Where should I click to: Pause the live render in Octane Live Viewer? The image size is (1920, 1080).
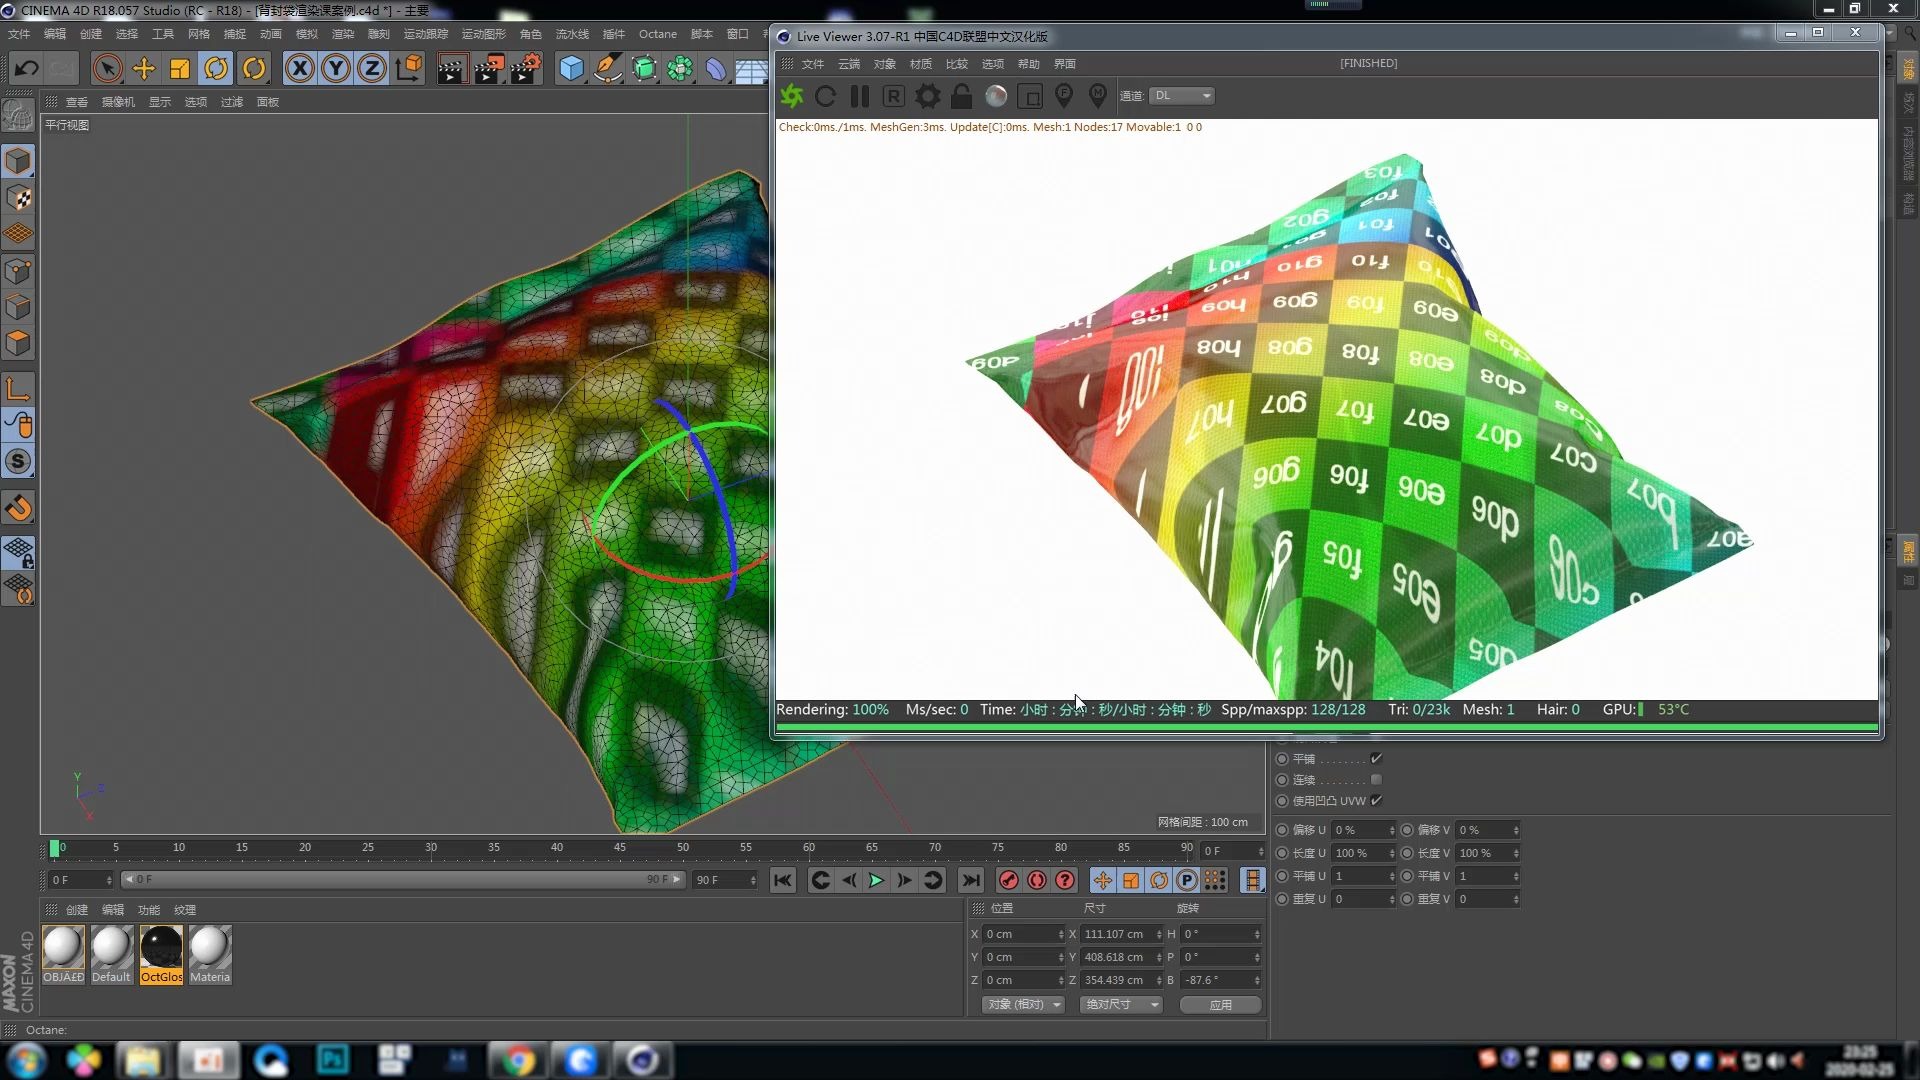pyautogui.click(x=859, y=95)
